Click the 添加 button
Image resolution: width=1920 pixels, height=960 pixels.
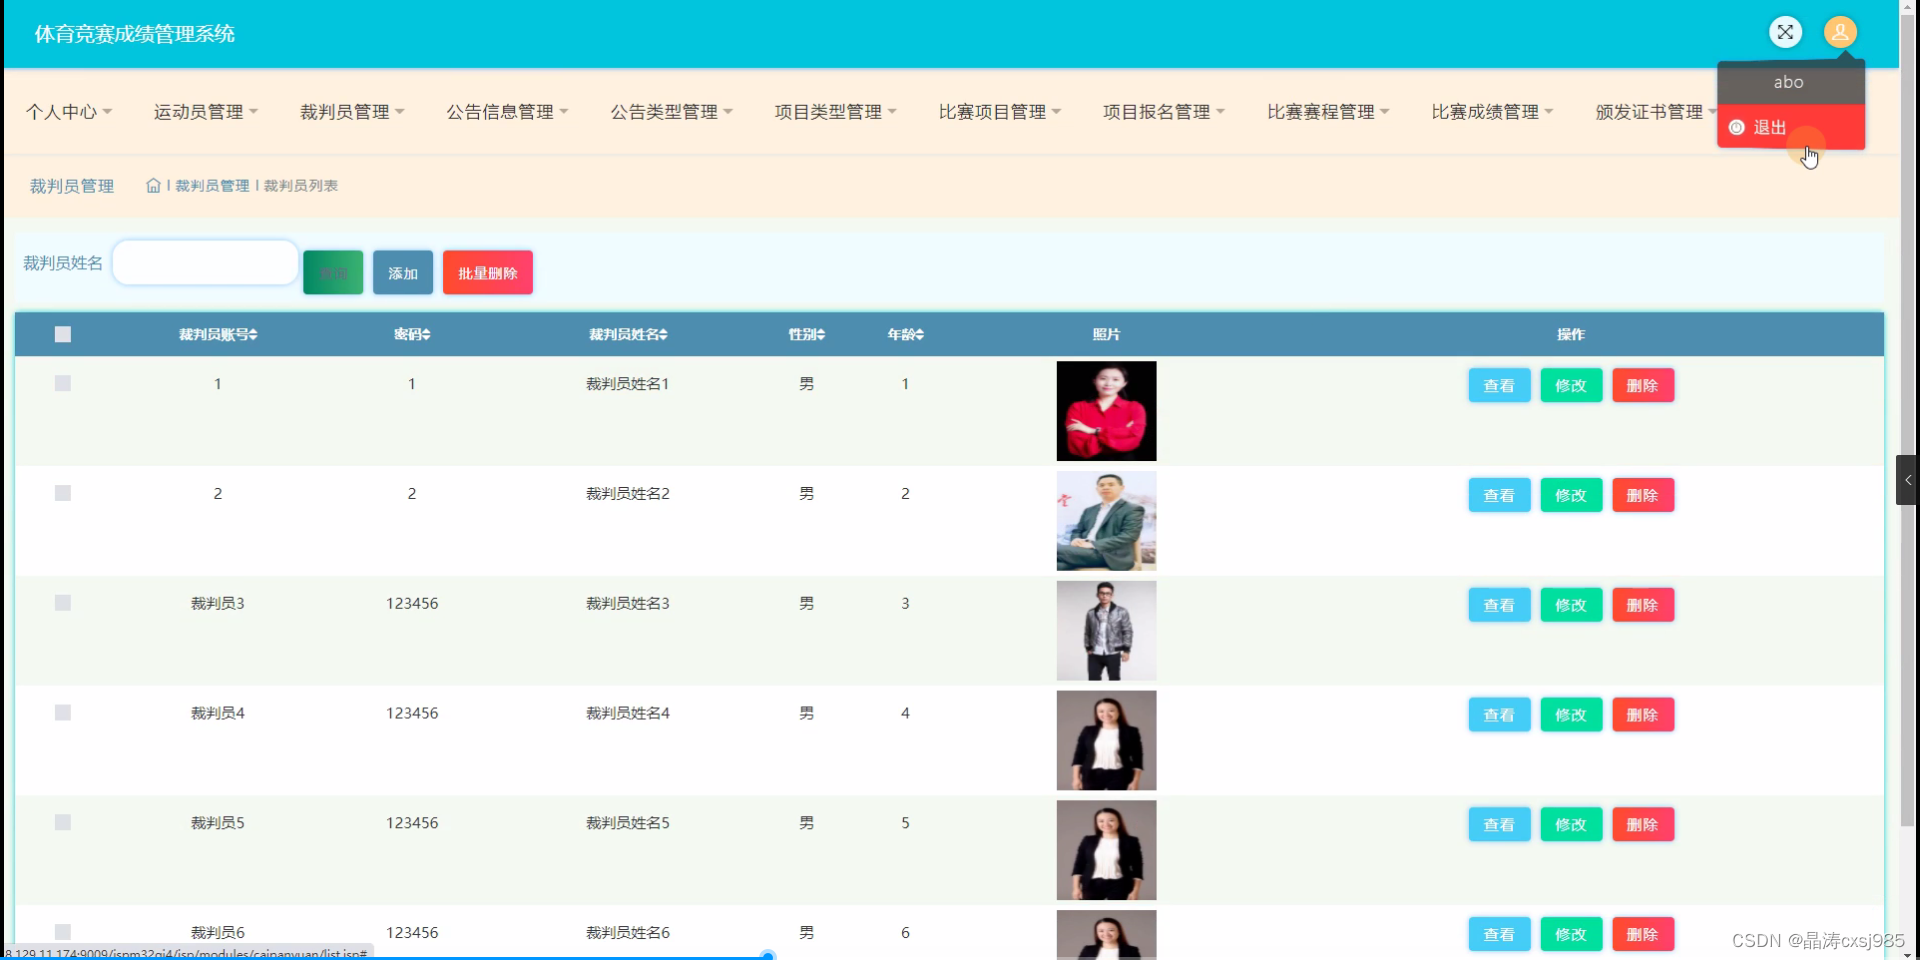click(x=403, y=273)
